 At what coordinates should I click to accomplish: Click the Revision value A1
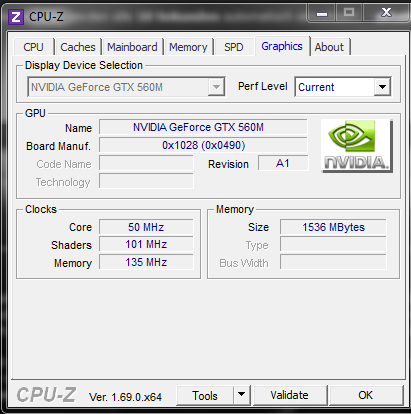pos(283,163)
